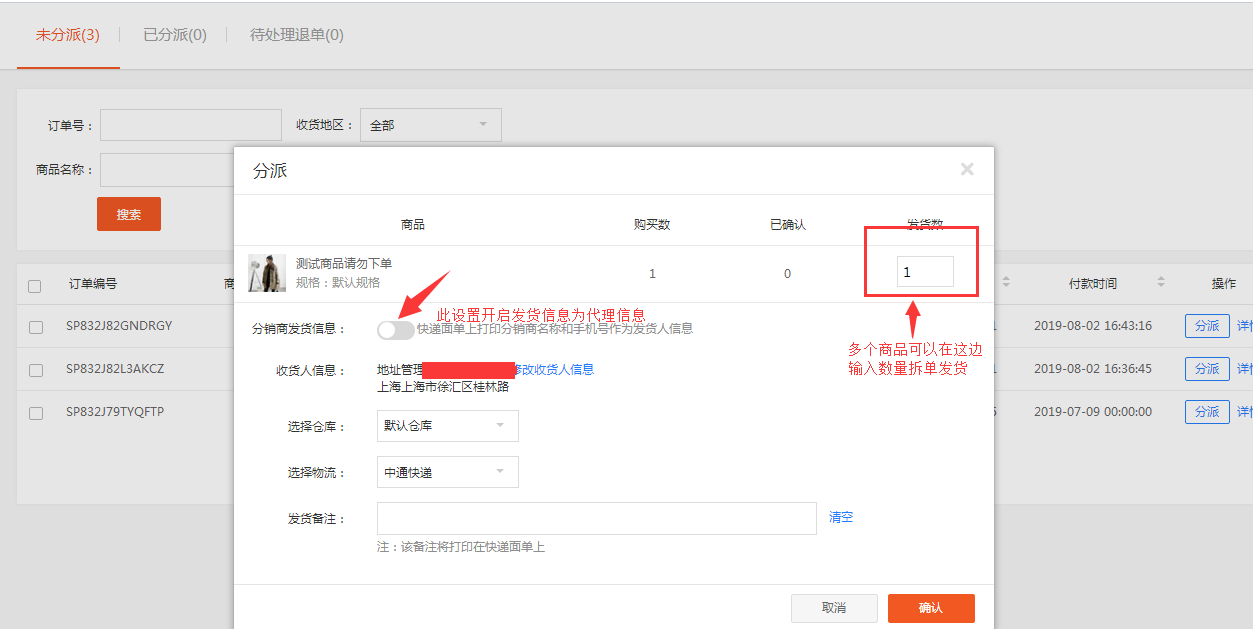1253x629 pixels.
Task: Check the box for order SP832J82GNDRGY
Action: [35, 327]
